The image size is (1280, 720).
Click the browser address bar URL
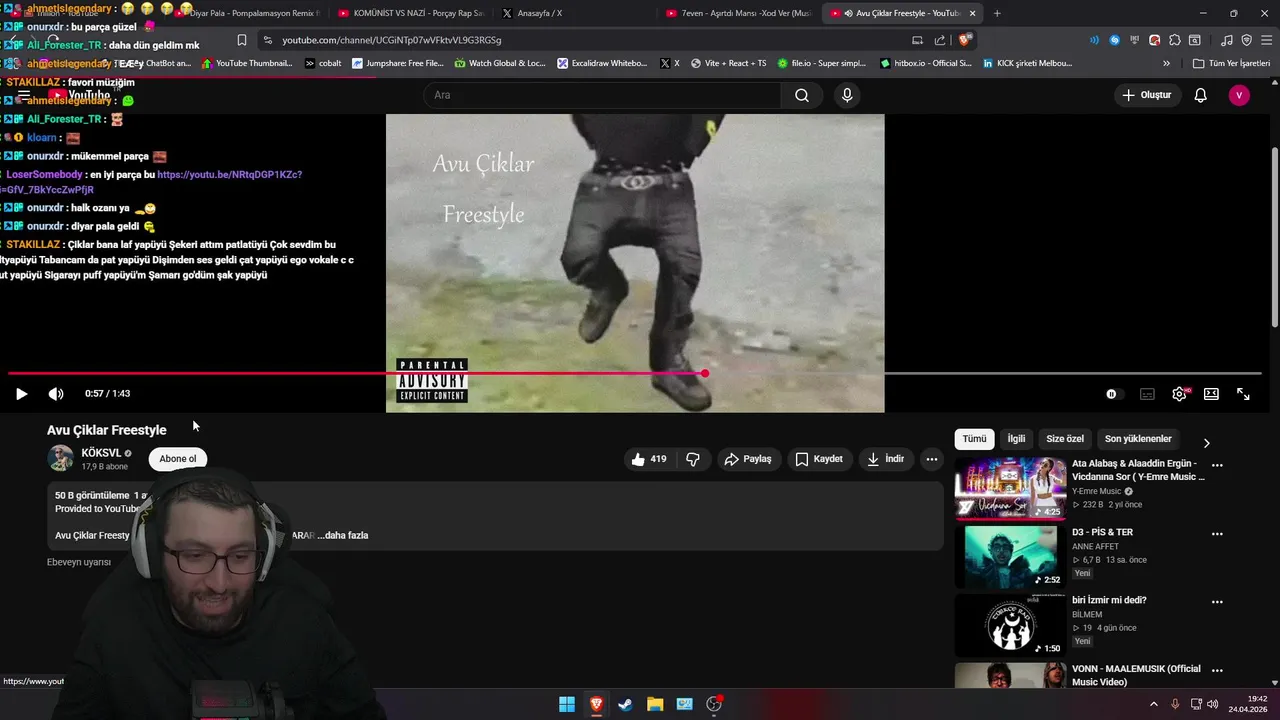pos(392,40)
